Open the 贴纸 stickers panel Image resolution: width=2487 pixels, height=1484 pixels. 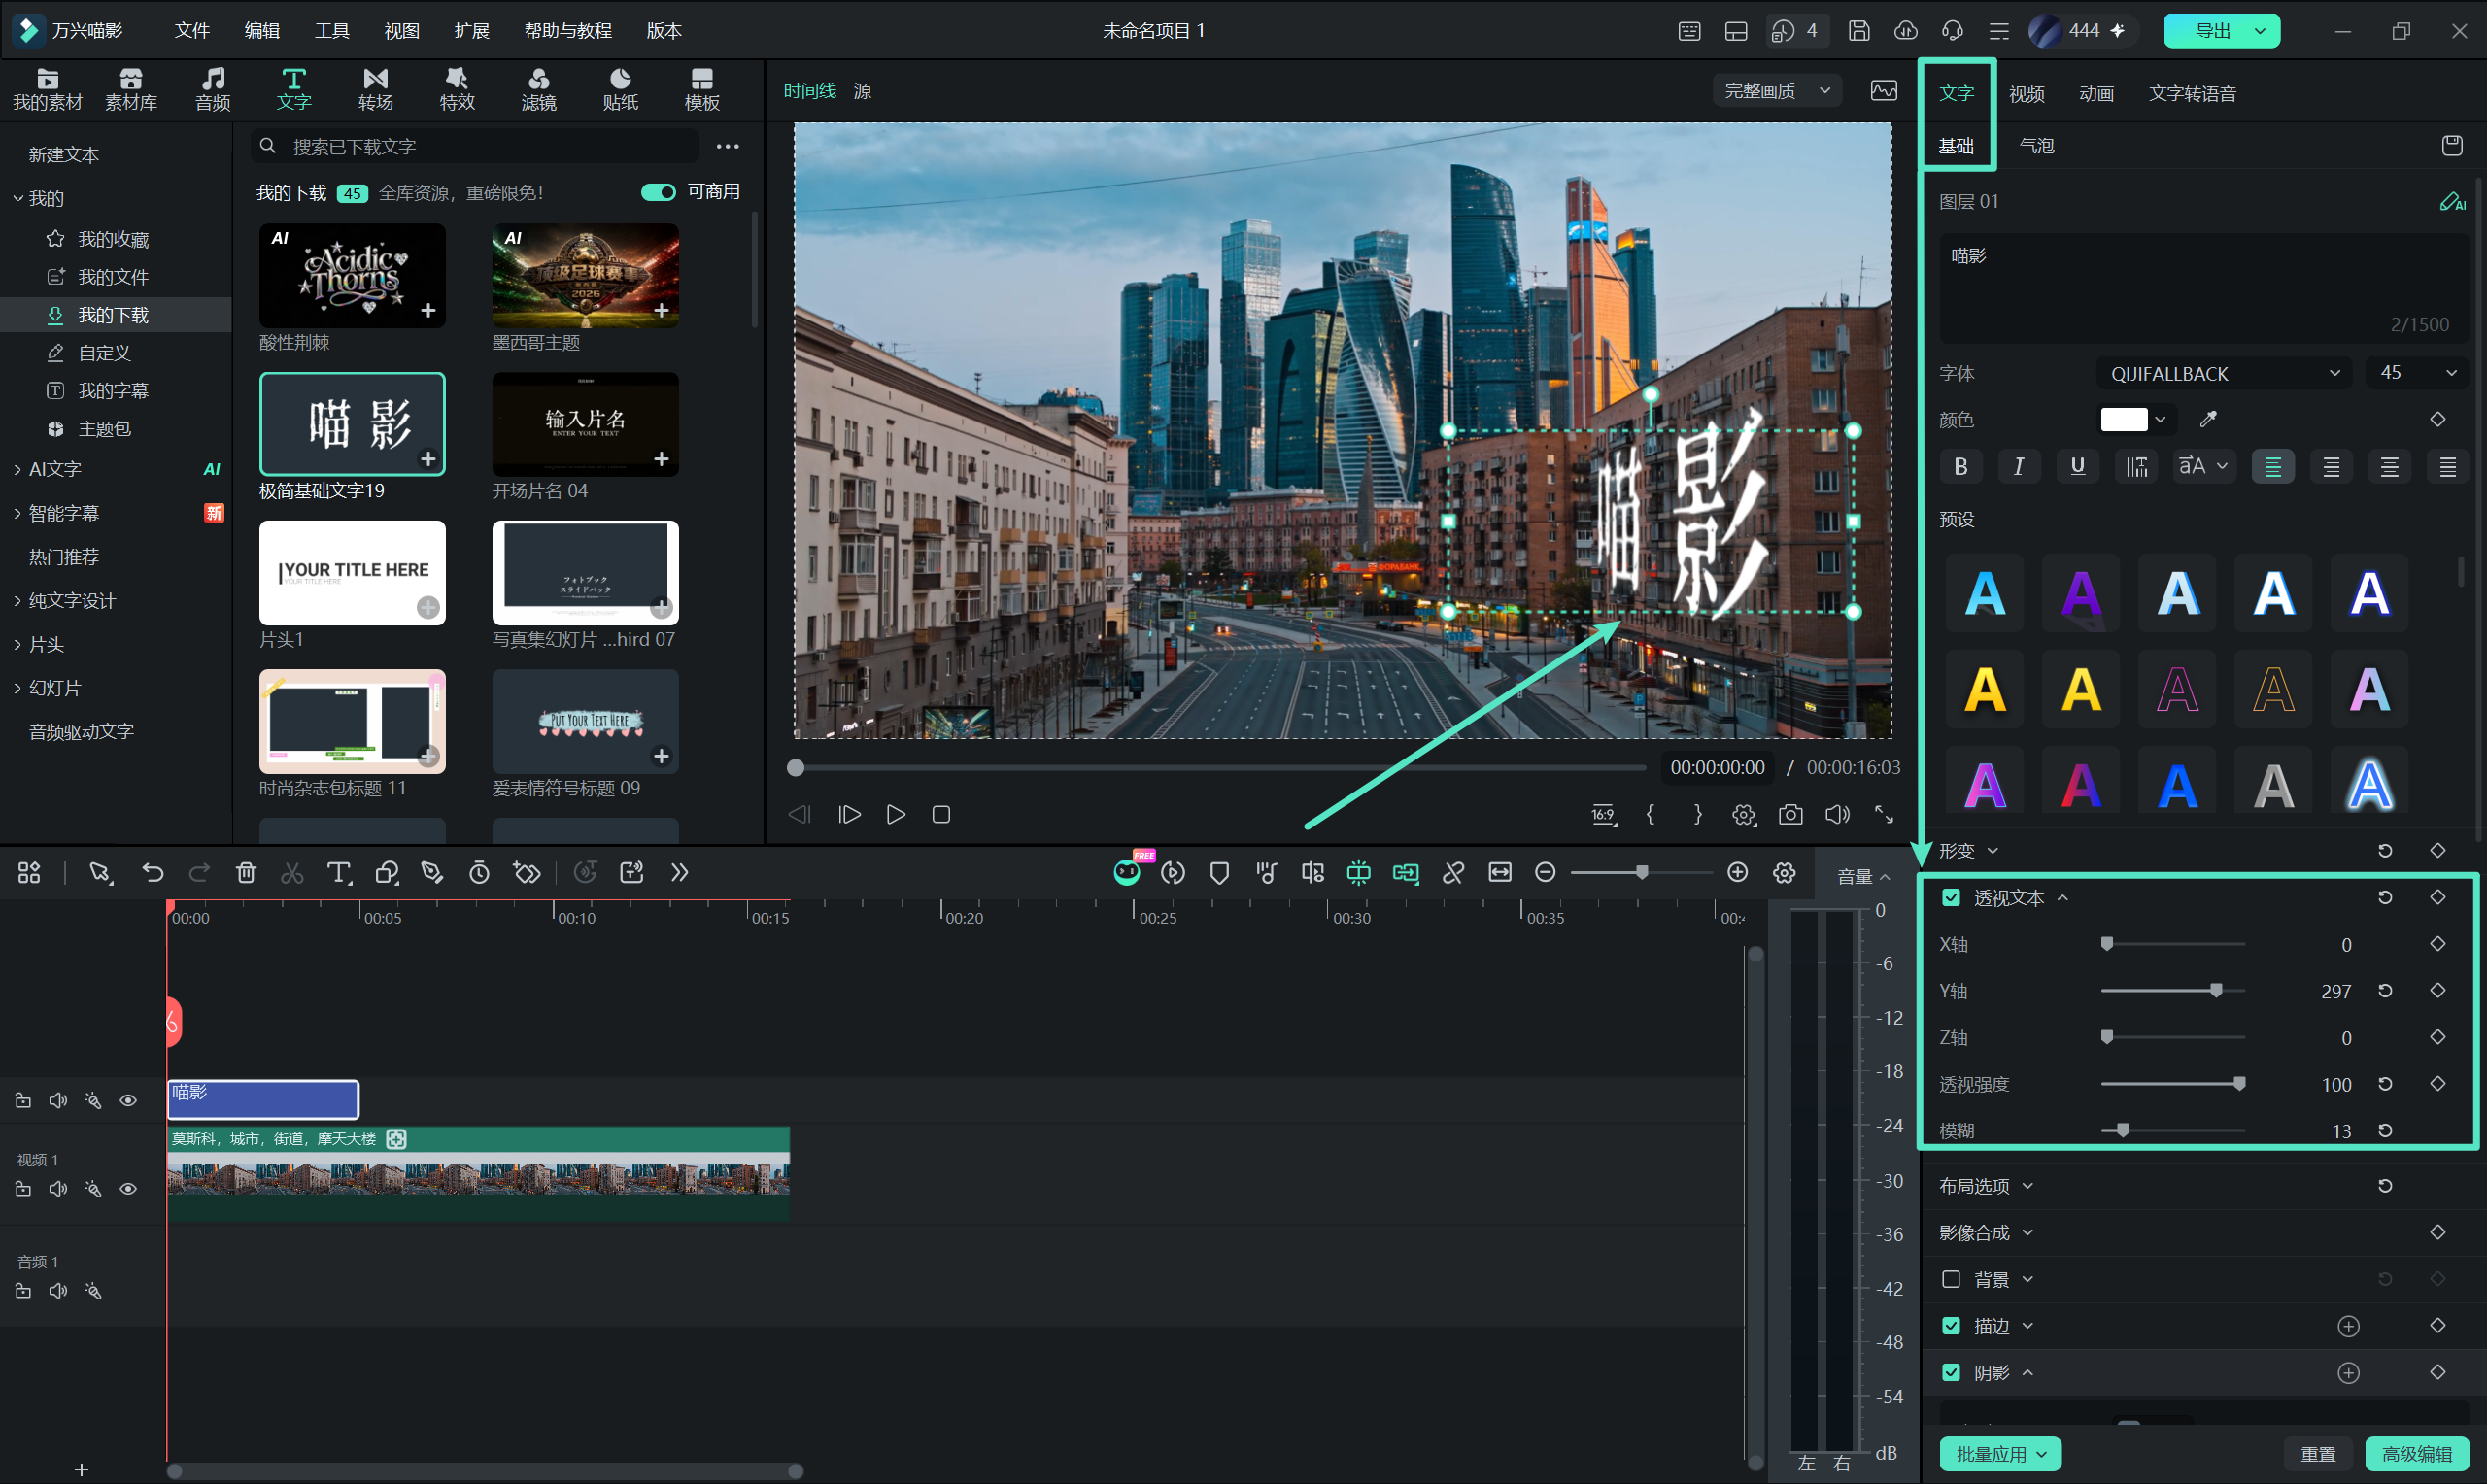tap(620, 89)
